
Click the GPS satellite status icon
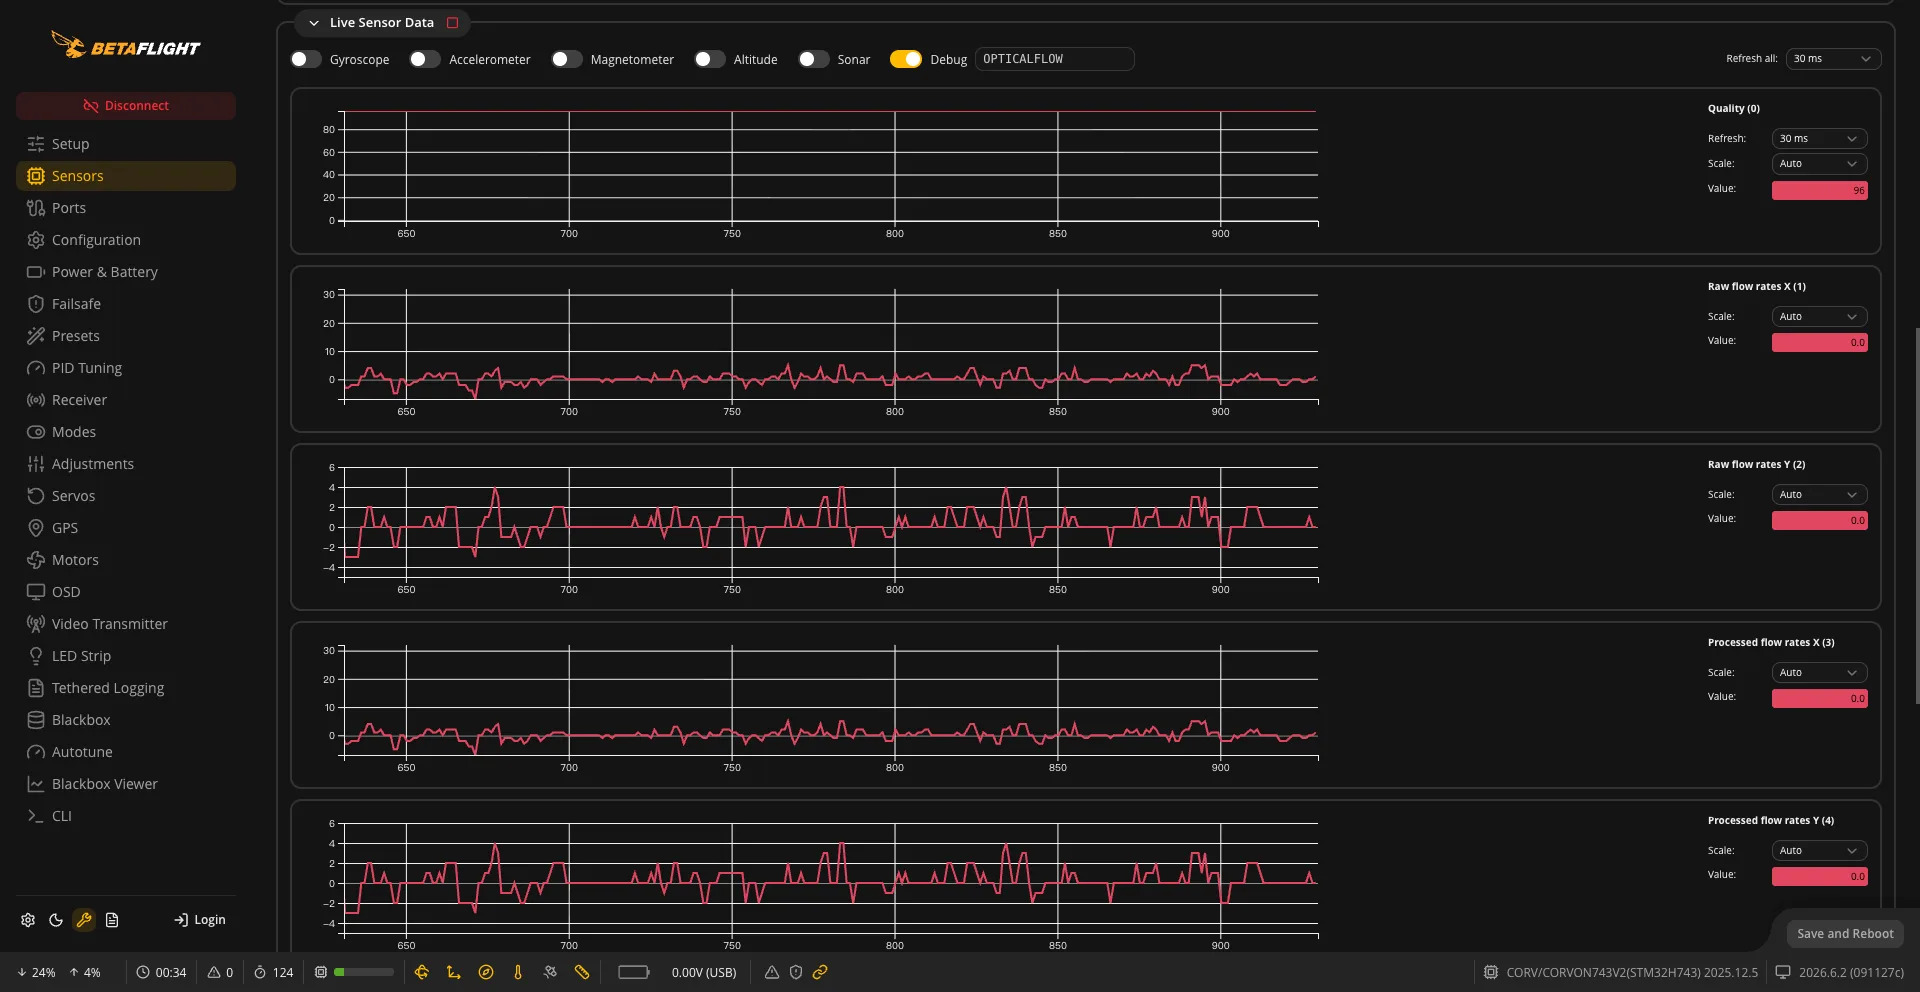(550, 972)
